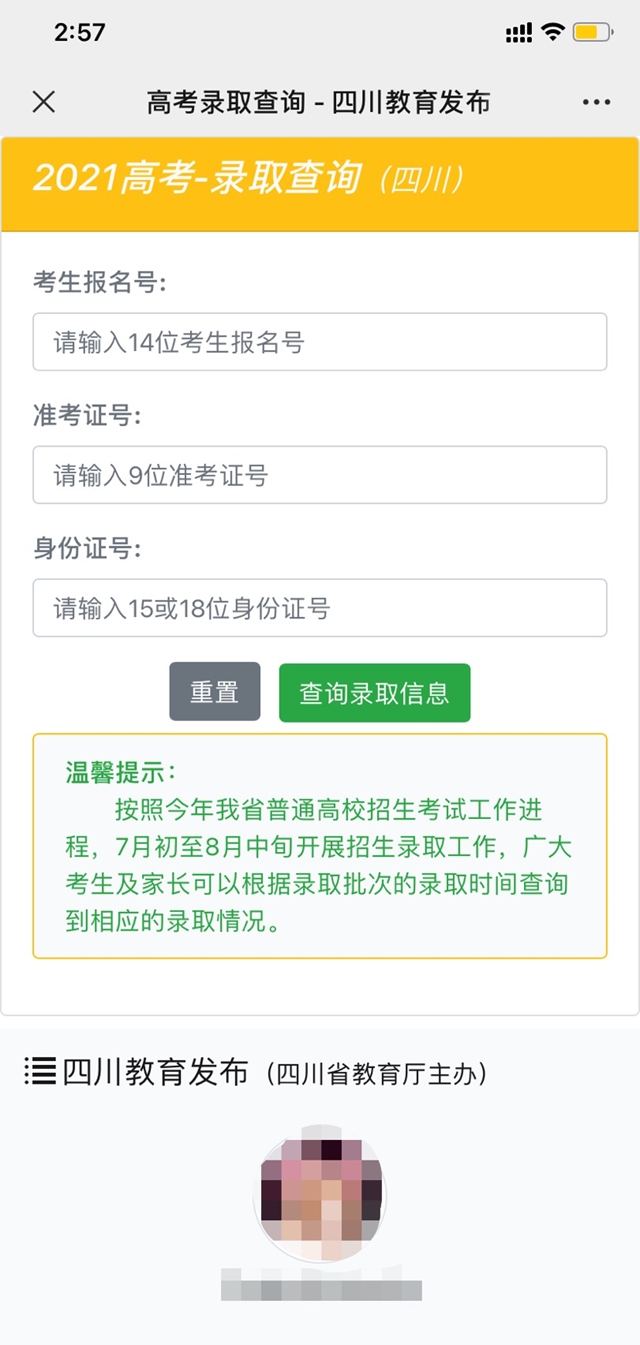Viewport: 640px width, 1345px height.
Task: Focus the 身份证号 input field
Action: pos(320,608)
